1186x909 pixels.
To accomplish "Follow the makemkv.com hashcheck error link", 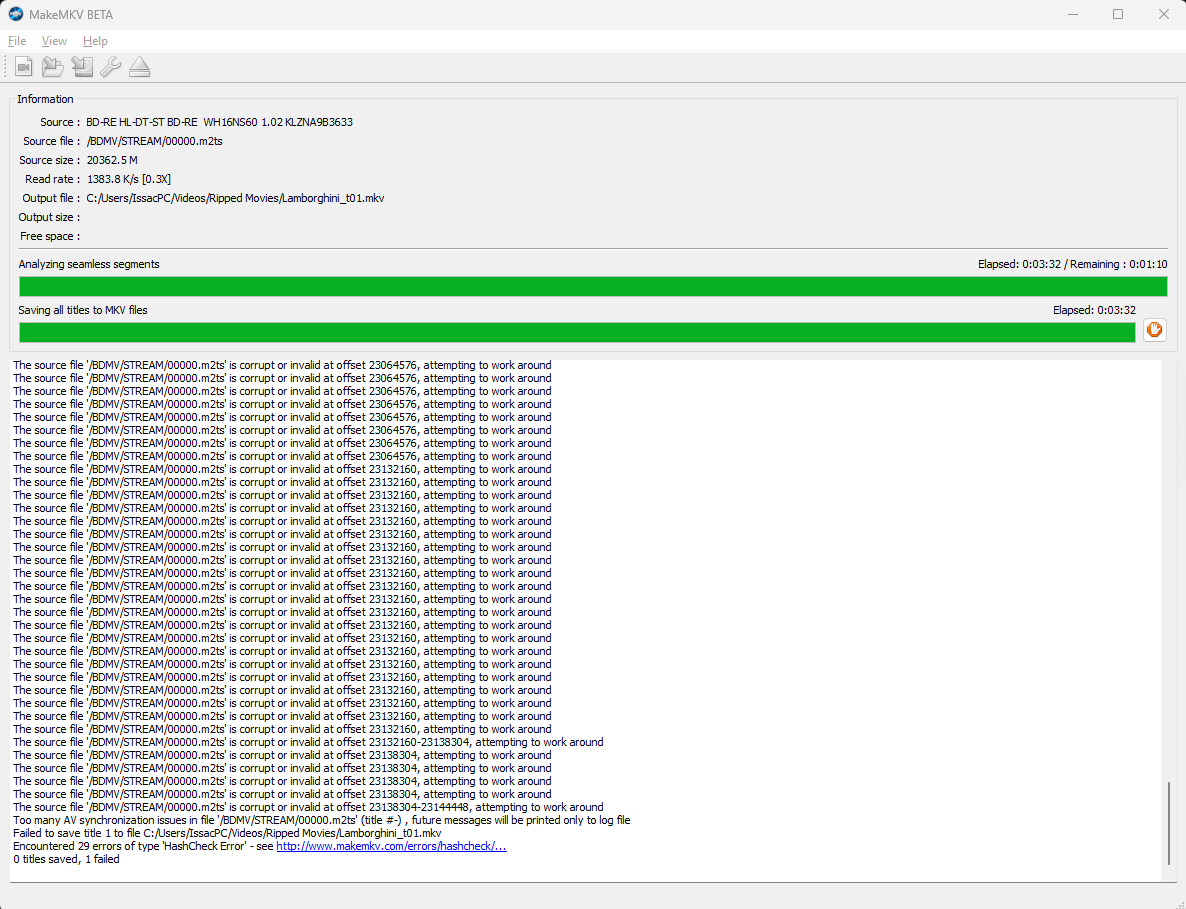I will (391, 846).
